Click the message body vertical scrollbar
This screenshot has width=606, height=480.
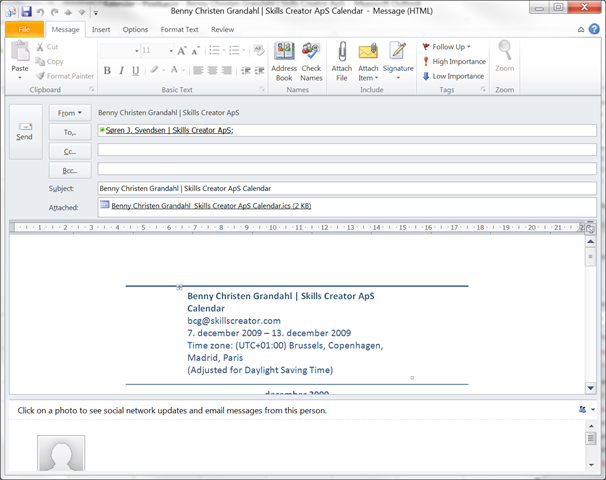(591, 315)
